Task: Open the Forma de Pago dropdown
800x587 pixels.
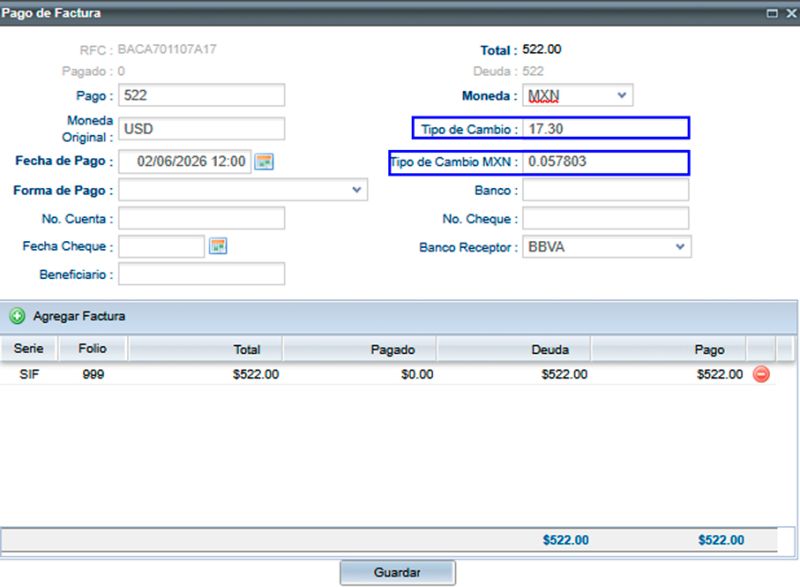Action: (x=357, y=190)
